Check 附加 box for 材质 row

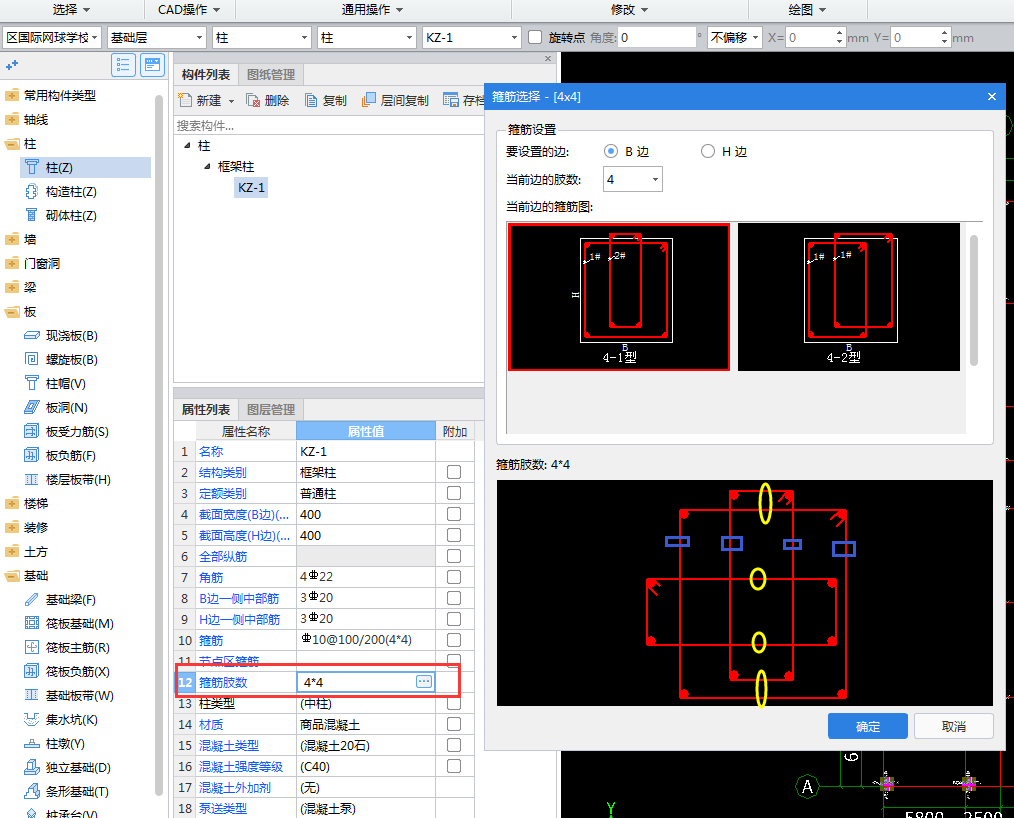coord(454,724)
